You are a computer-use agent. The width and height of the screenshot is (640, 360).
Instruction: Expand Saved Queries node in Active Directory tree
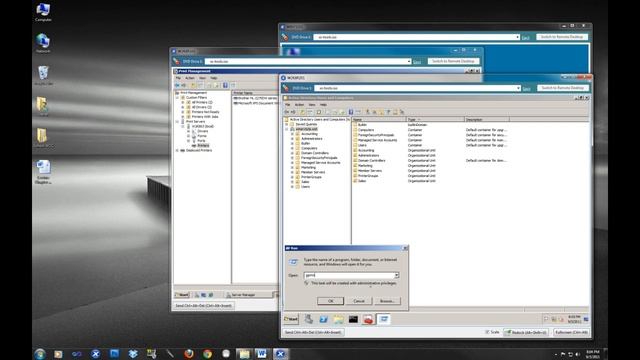[x=287, y=124]
